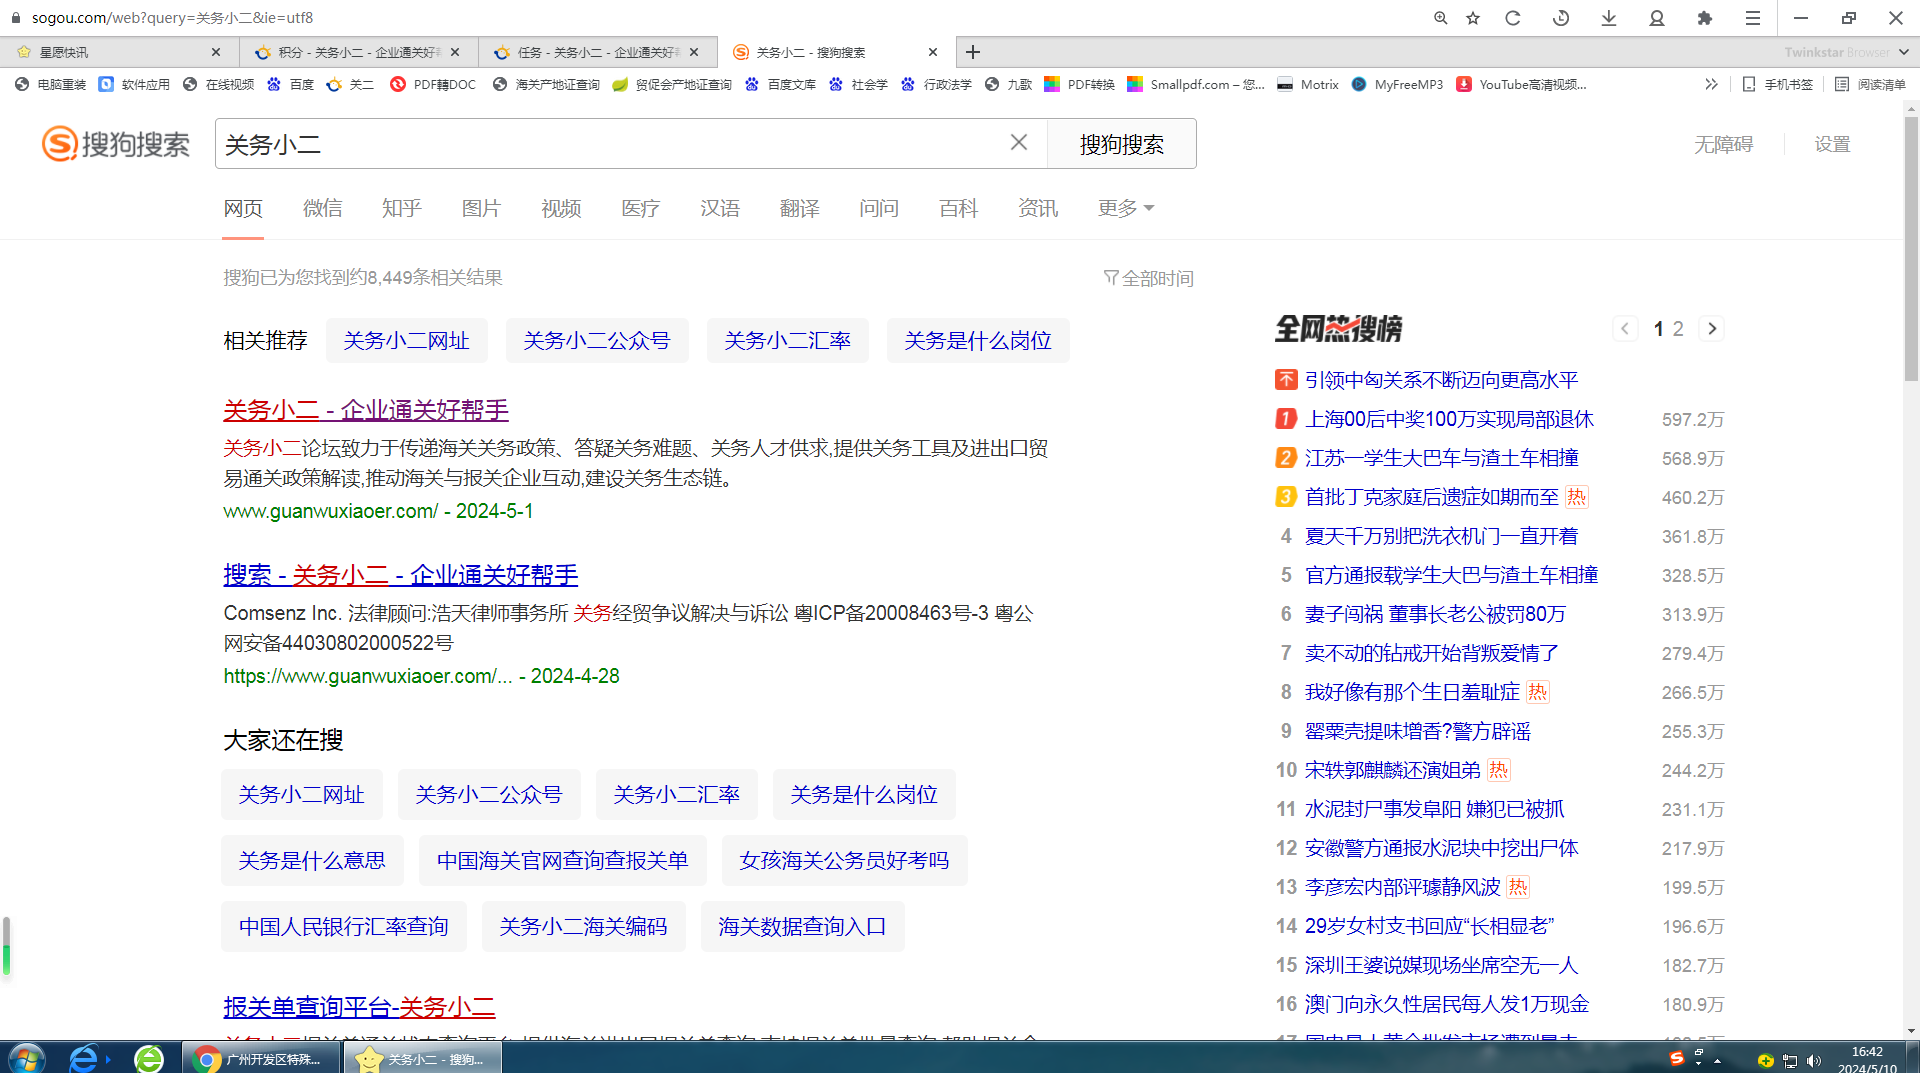Image resolution: width=1920 pixels, height=1073 pixels.
Task: Open hot topic 夏天千万别把洗衣机门一直开着
Action: click(x=1441, y=536)
